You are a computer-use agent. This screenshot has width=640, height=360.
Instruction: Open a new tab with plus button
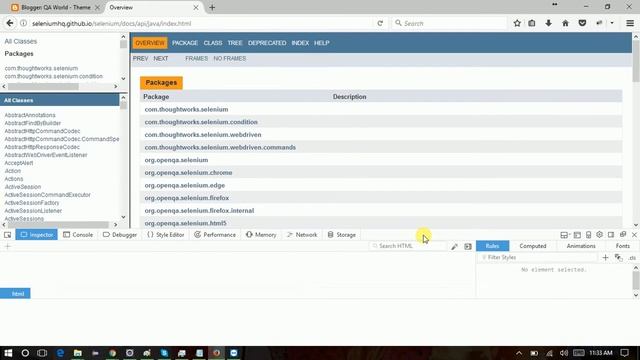212,7
